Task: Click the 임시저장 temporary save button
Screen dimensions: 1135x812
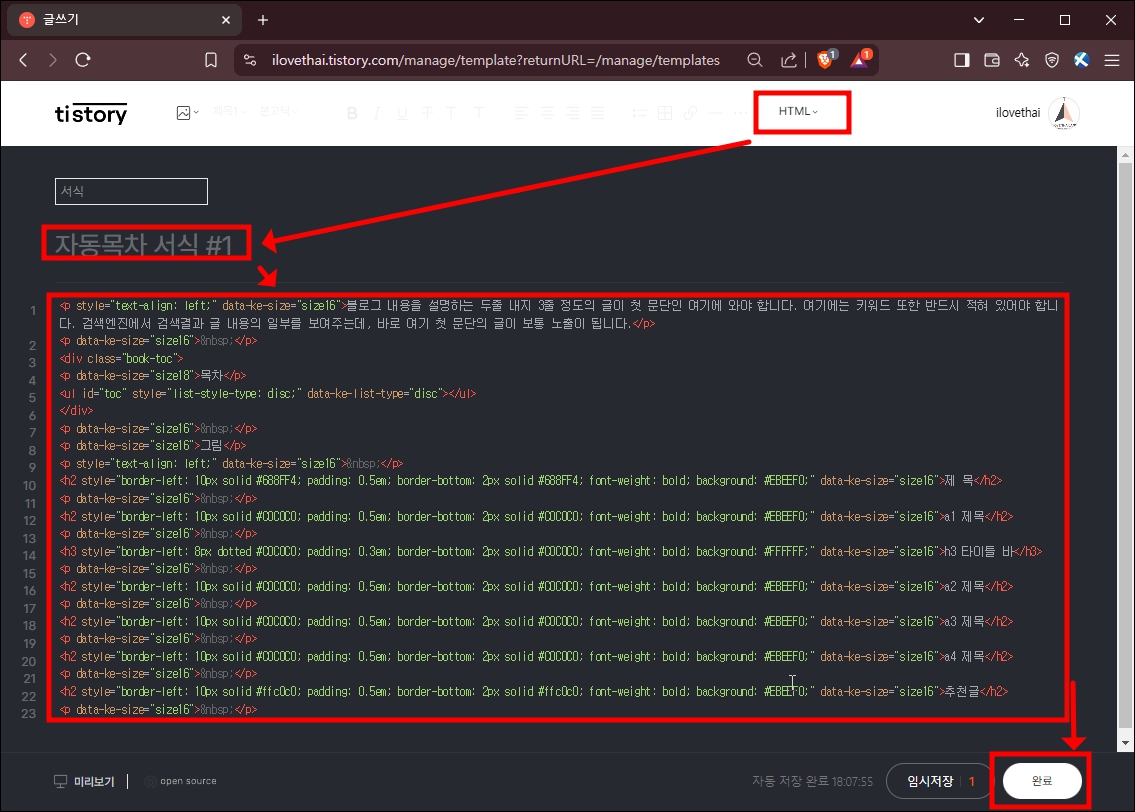Action: (930, 782)
